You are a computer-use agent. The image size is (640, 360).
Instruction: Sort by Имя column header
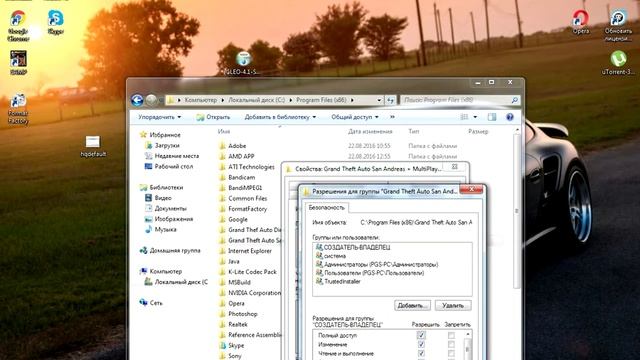point(224,131)
